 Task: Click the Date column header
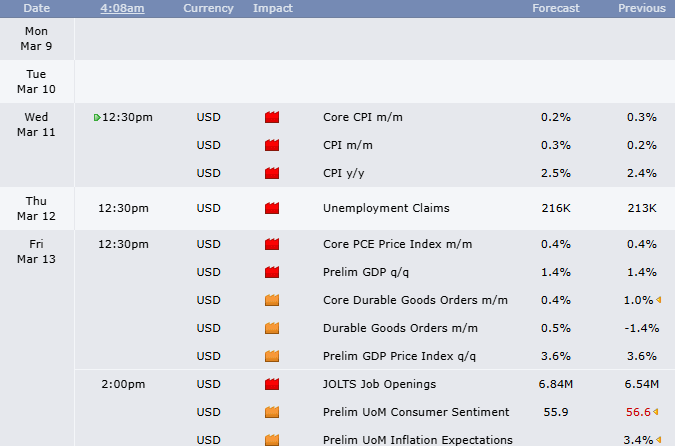pyautogui.click(x=37, y=8)
